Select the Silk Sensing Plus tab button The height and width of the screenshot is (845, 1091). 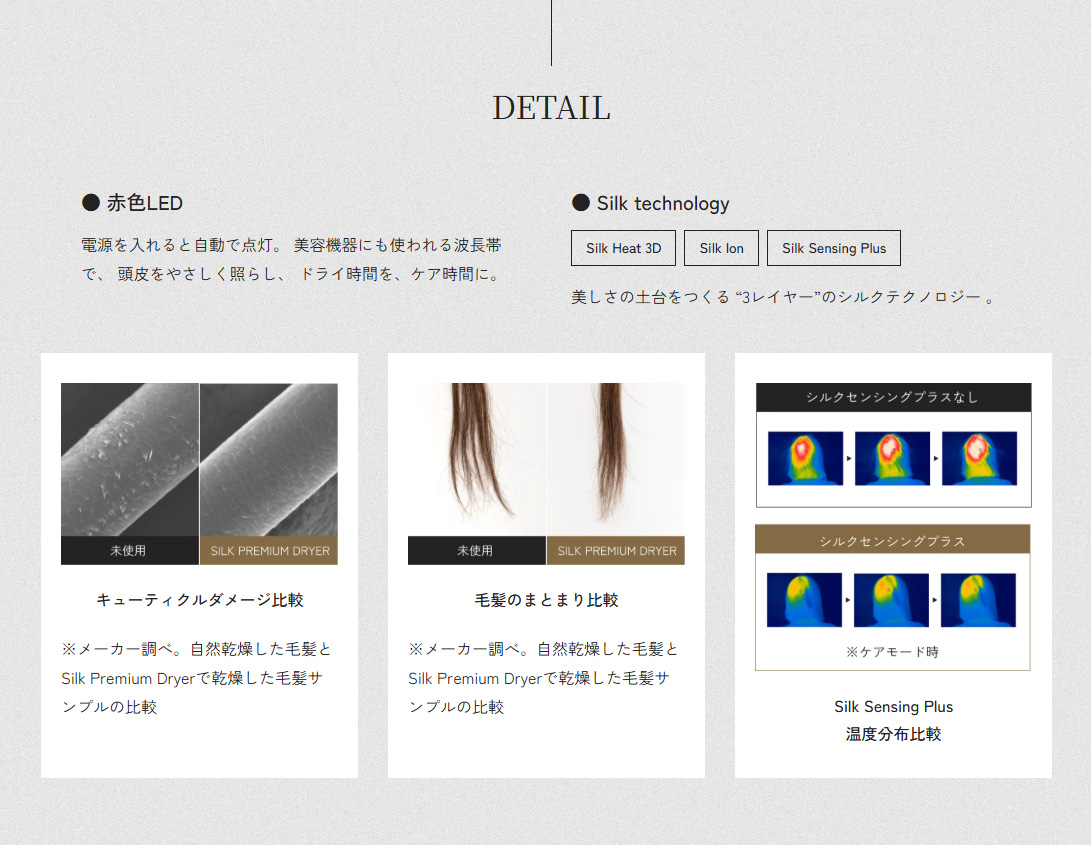click(x=834, y=248)
